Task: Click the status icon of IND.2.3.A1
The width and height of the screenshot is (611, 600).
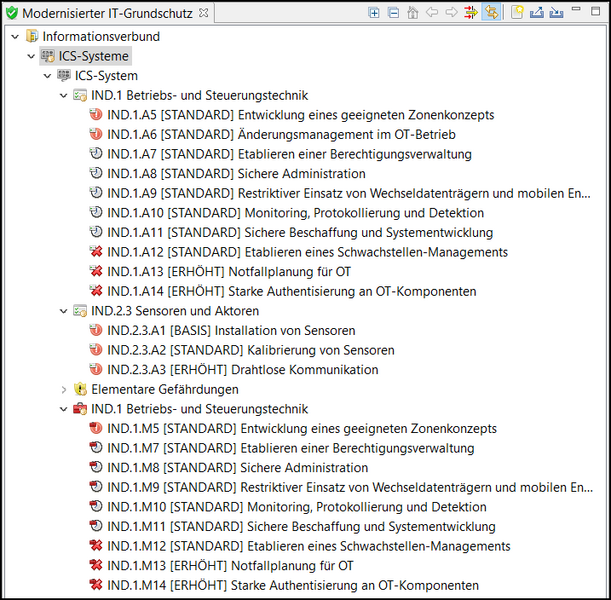Action: point(96,330)
